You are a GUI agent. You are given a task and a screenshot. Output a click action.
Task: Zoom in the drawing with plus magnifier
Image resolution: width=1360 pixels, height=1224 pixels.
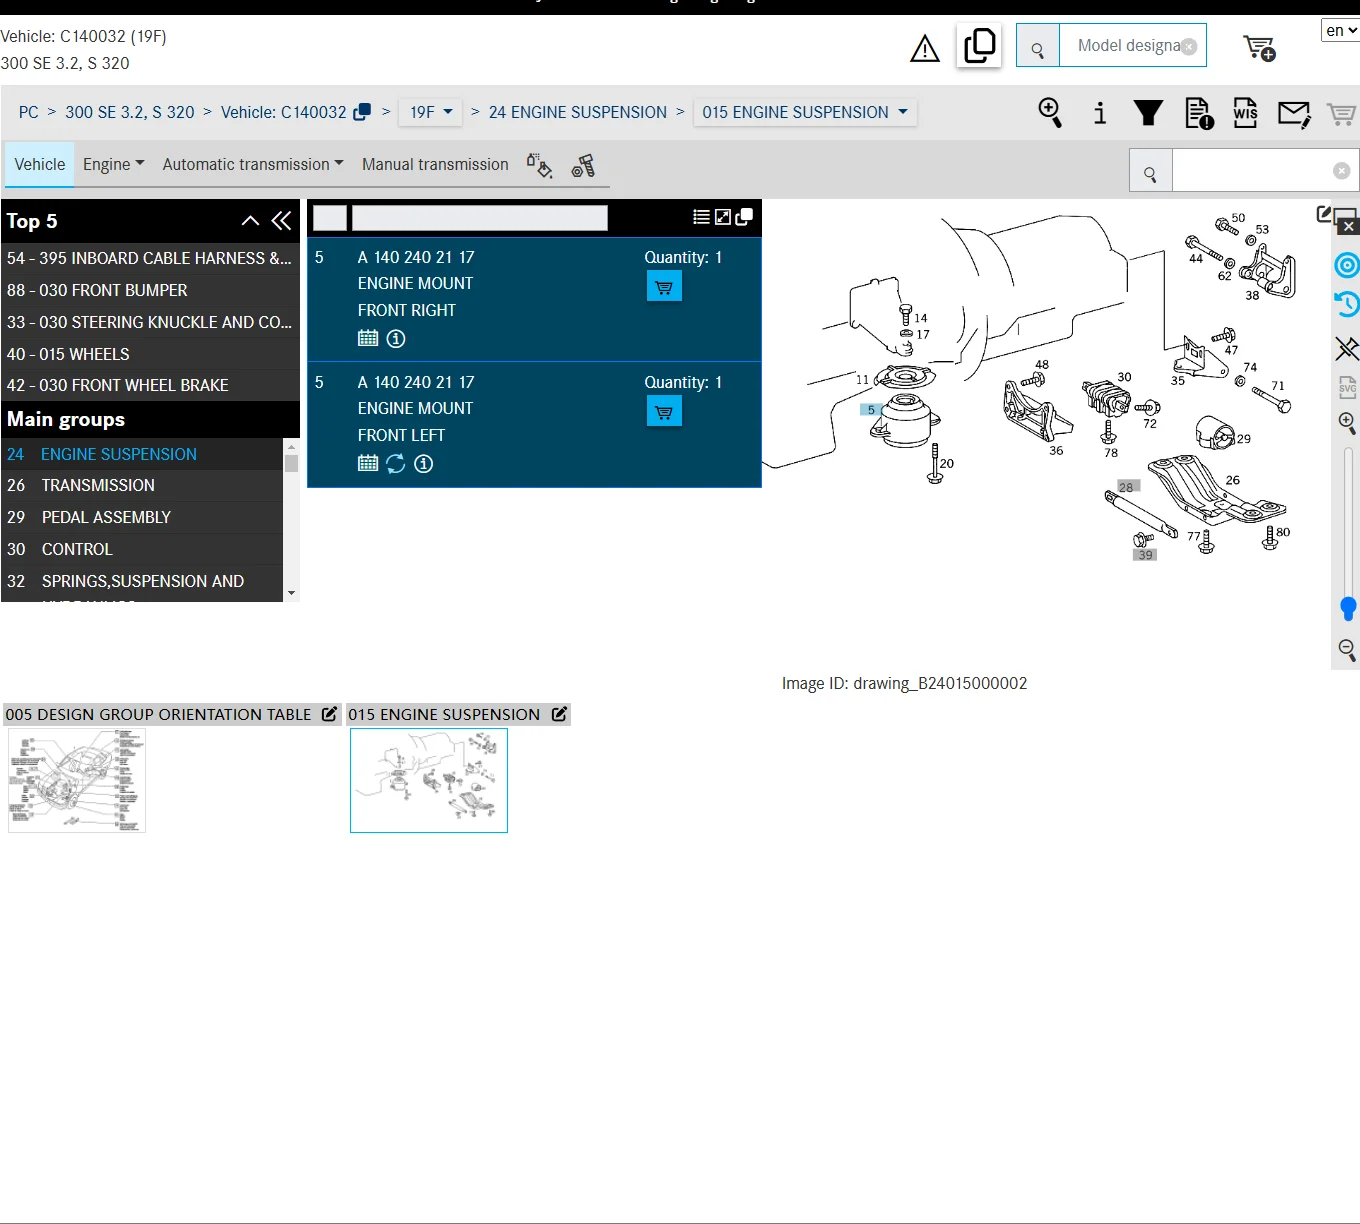pos(1347,423)
